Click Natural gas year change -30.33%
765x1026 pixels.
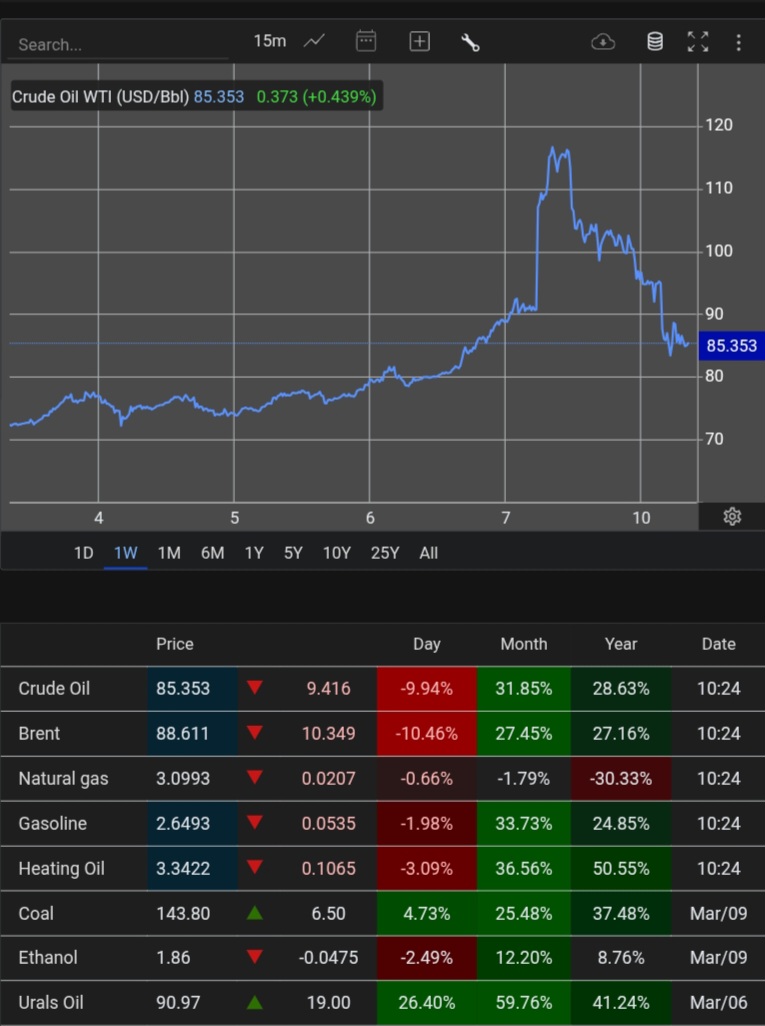(x=620, y=779)
